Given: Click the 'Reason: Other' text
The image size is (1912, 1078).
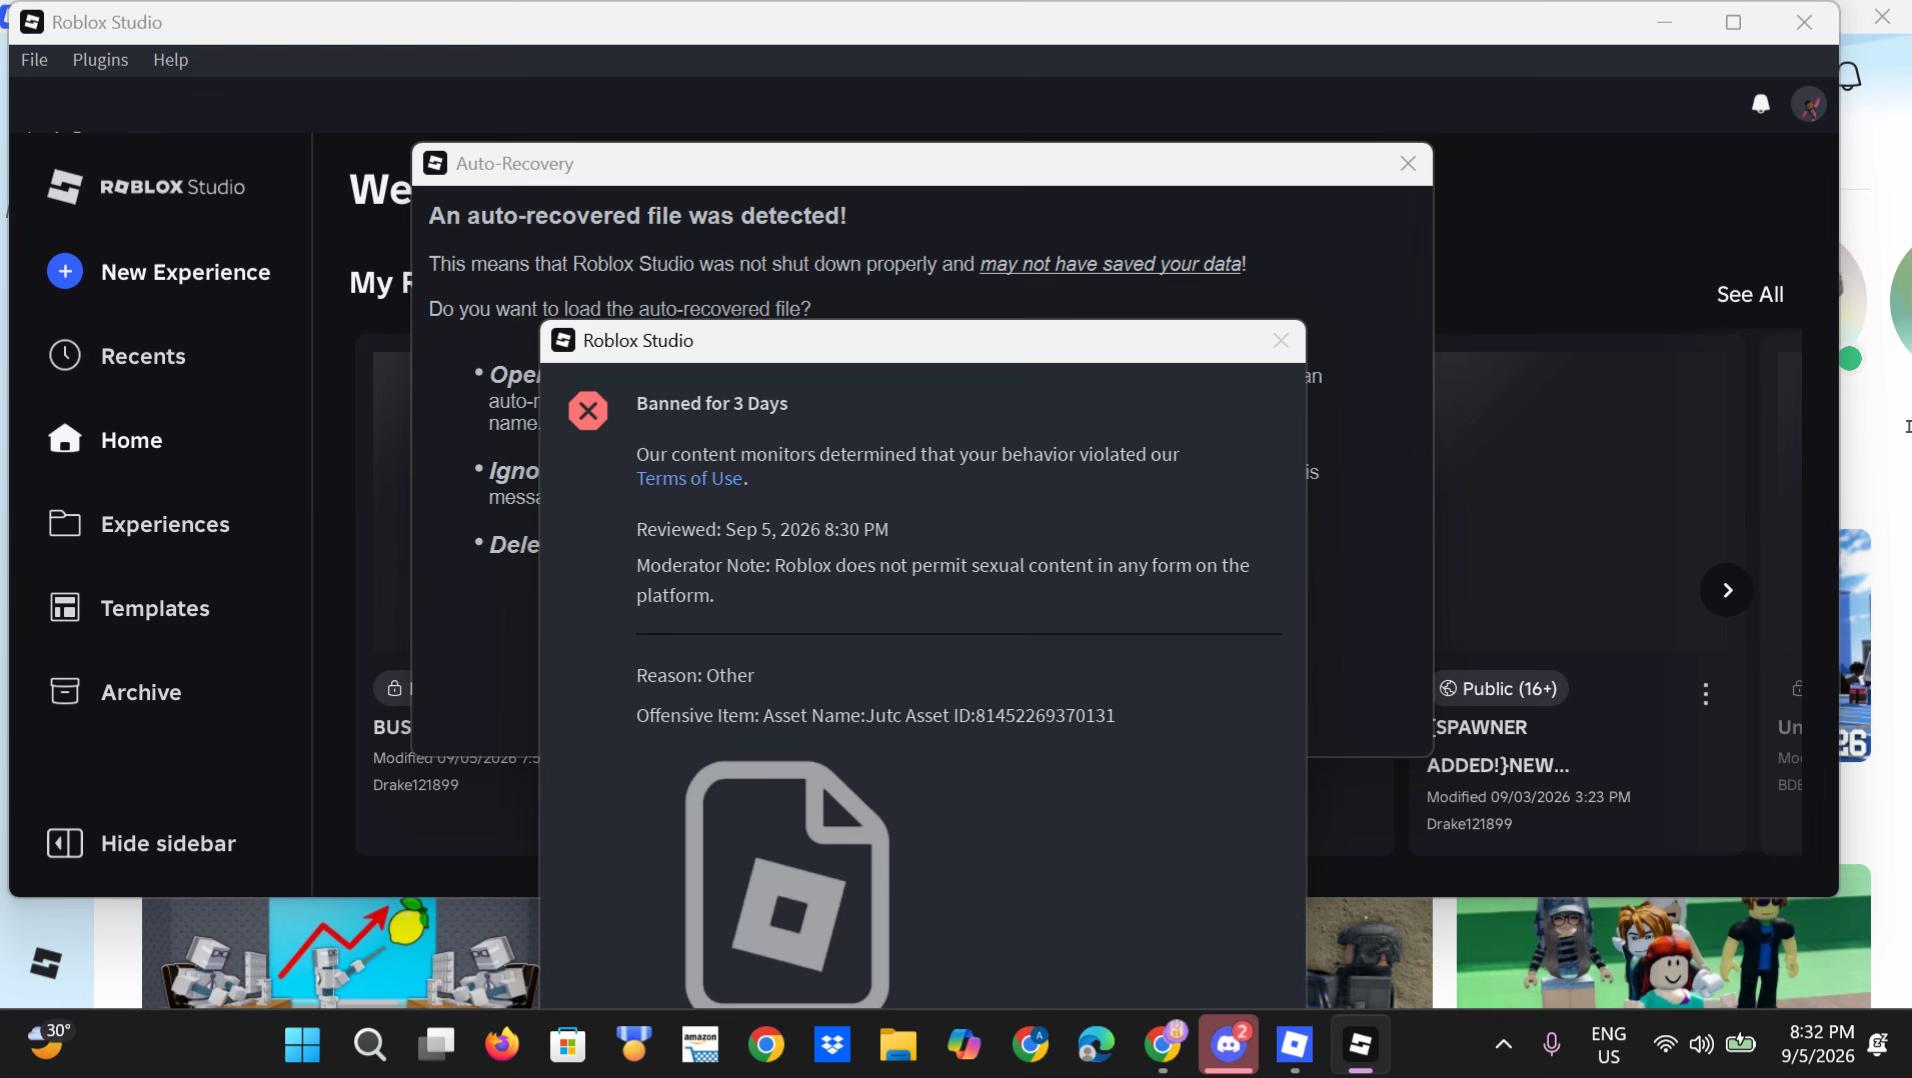Looking at the screenshot, I should point(695,675).
